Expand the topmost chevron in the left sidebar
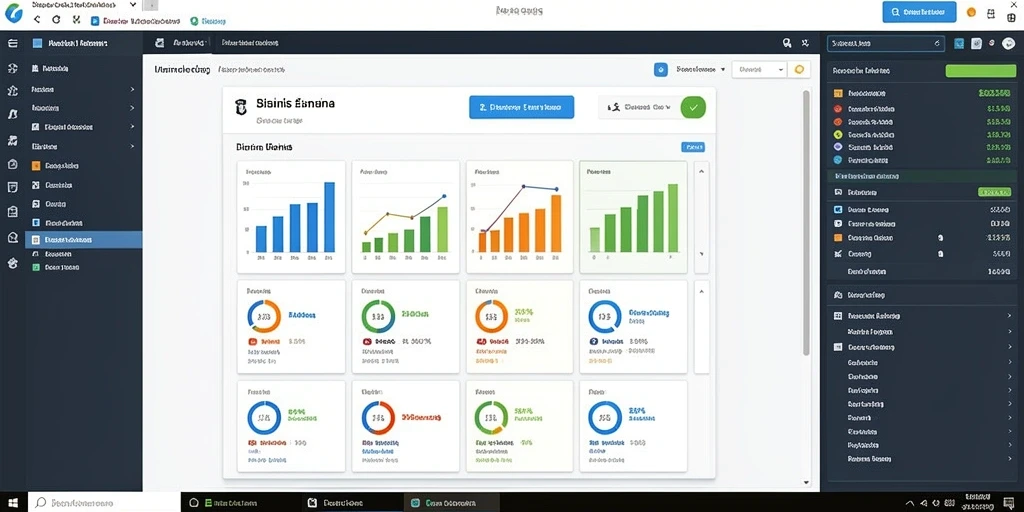This screenshot has width=1024, height=512. [x=132, y=89]
